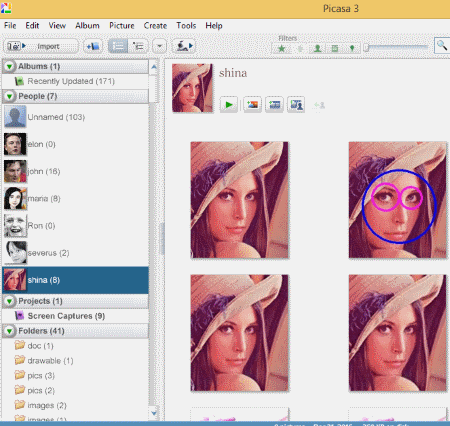
Task: Select elon in People list
Action: coord(75,144)
